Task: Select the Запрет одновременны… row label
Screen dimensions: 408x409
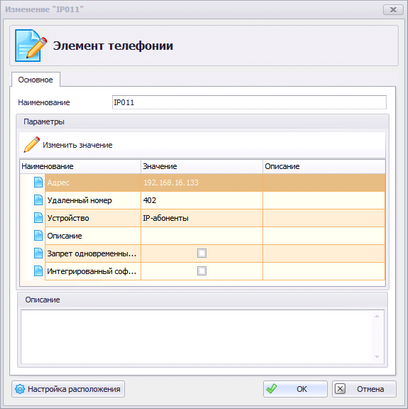Action: tap(92, 254)
